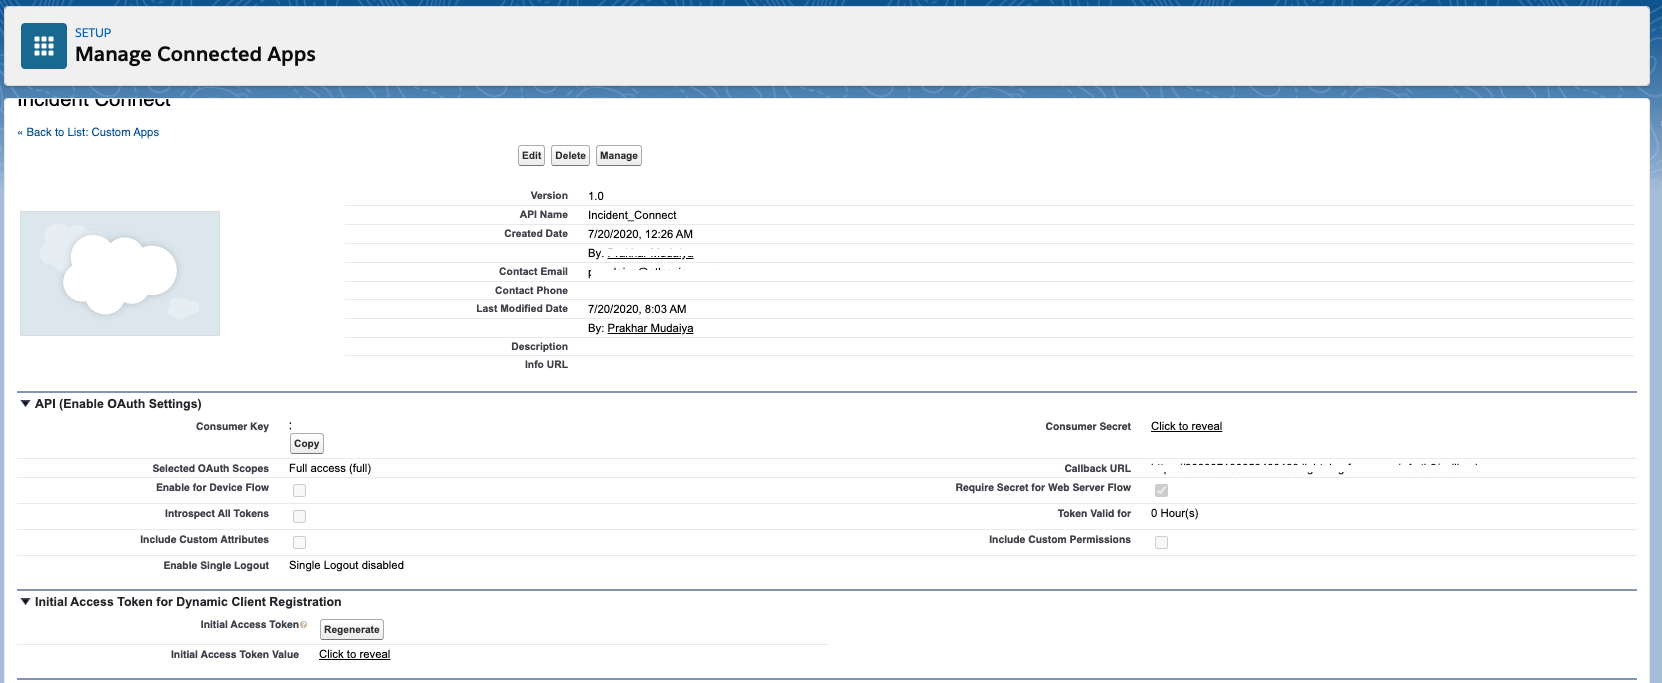Toggle Enable for Device Flow checkbox
The width and height of the screenshot is (1662, 683).
tap(299, 490)
